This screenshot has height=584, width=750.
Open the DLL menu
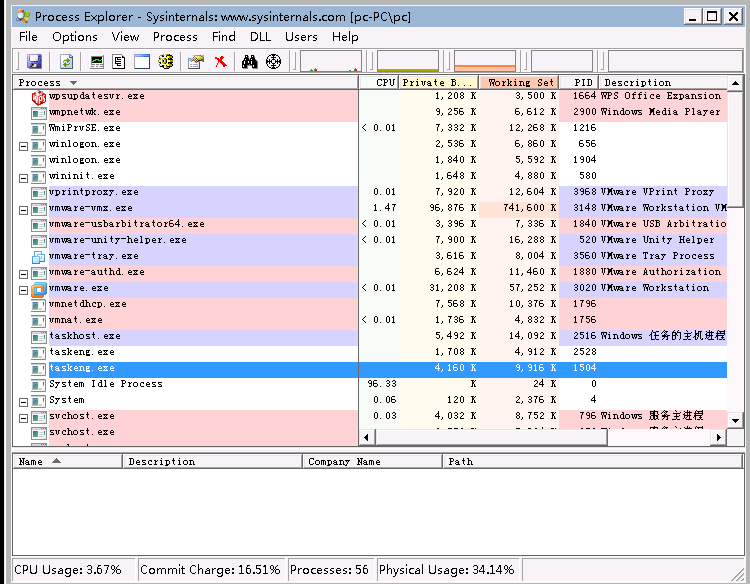[x=260, y=37]
